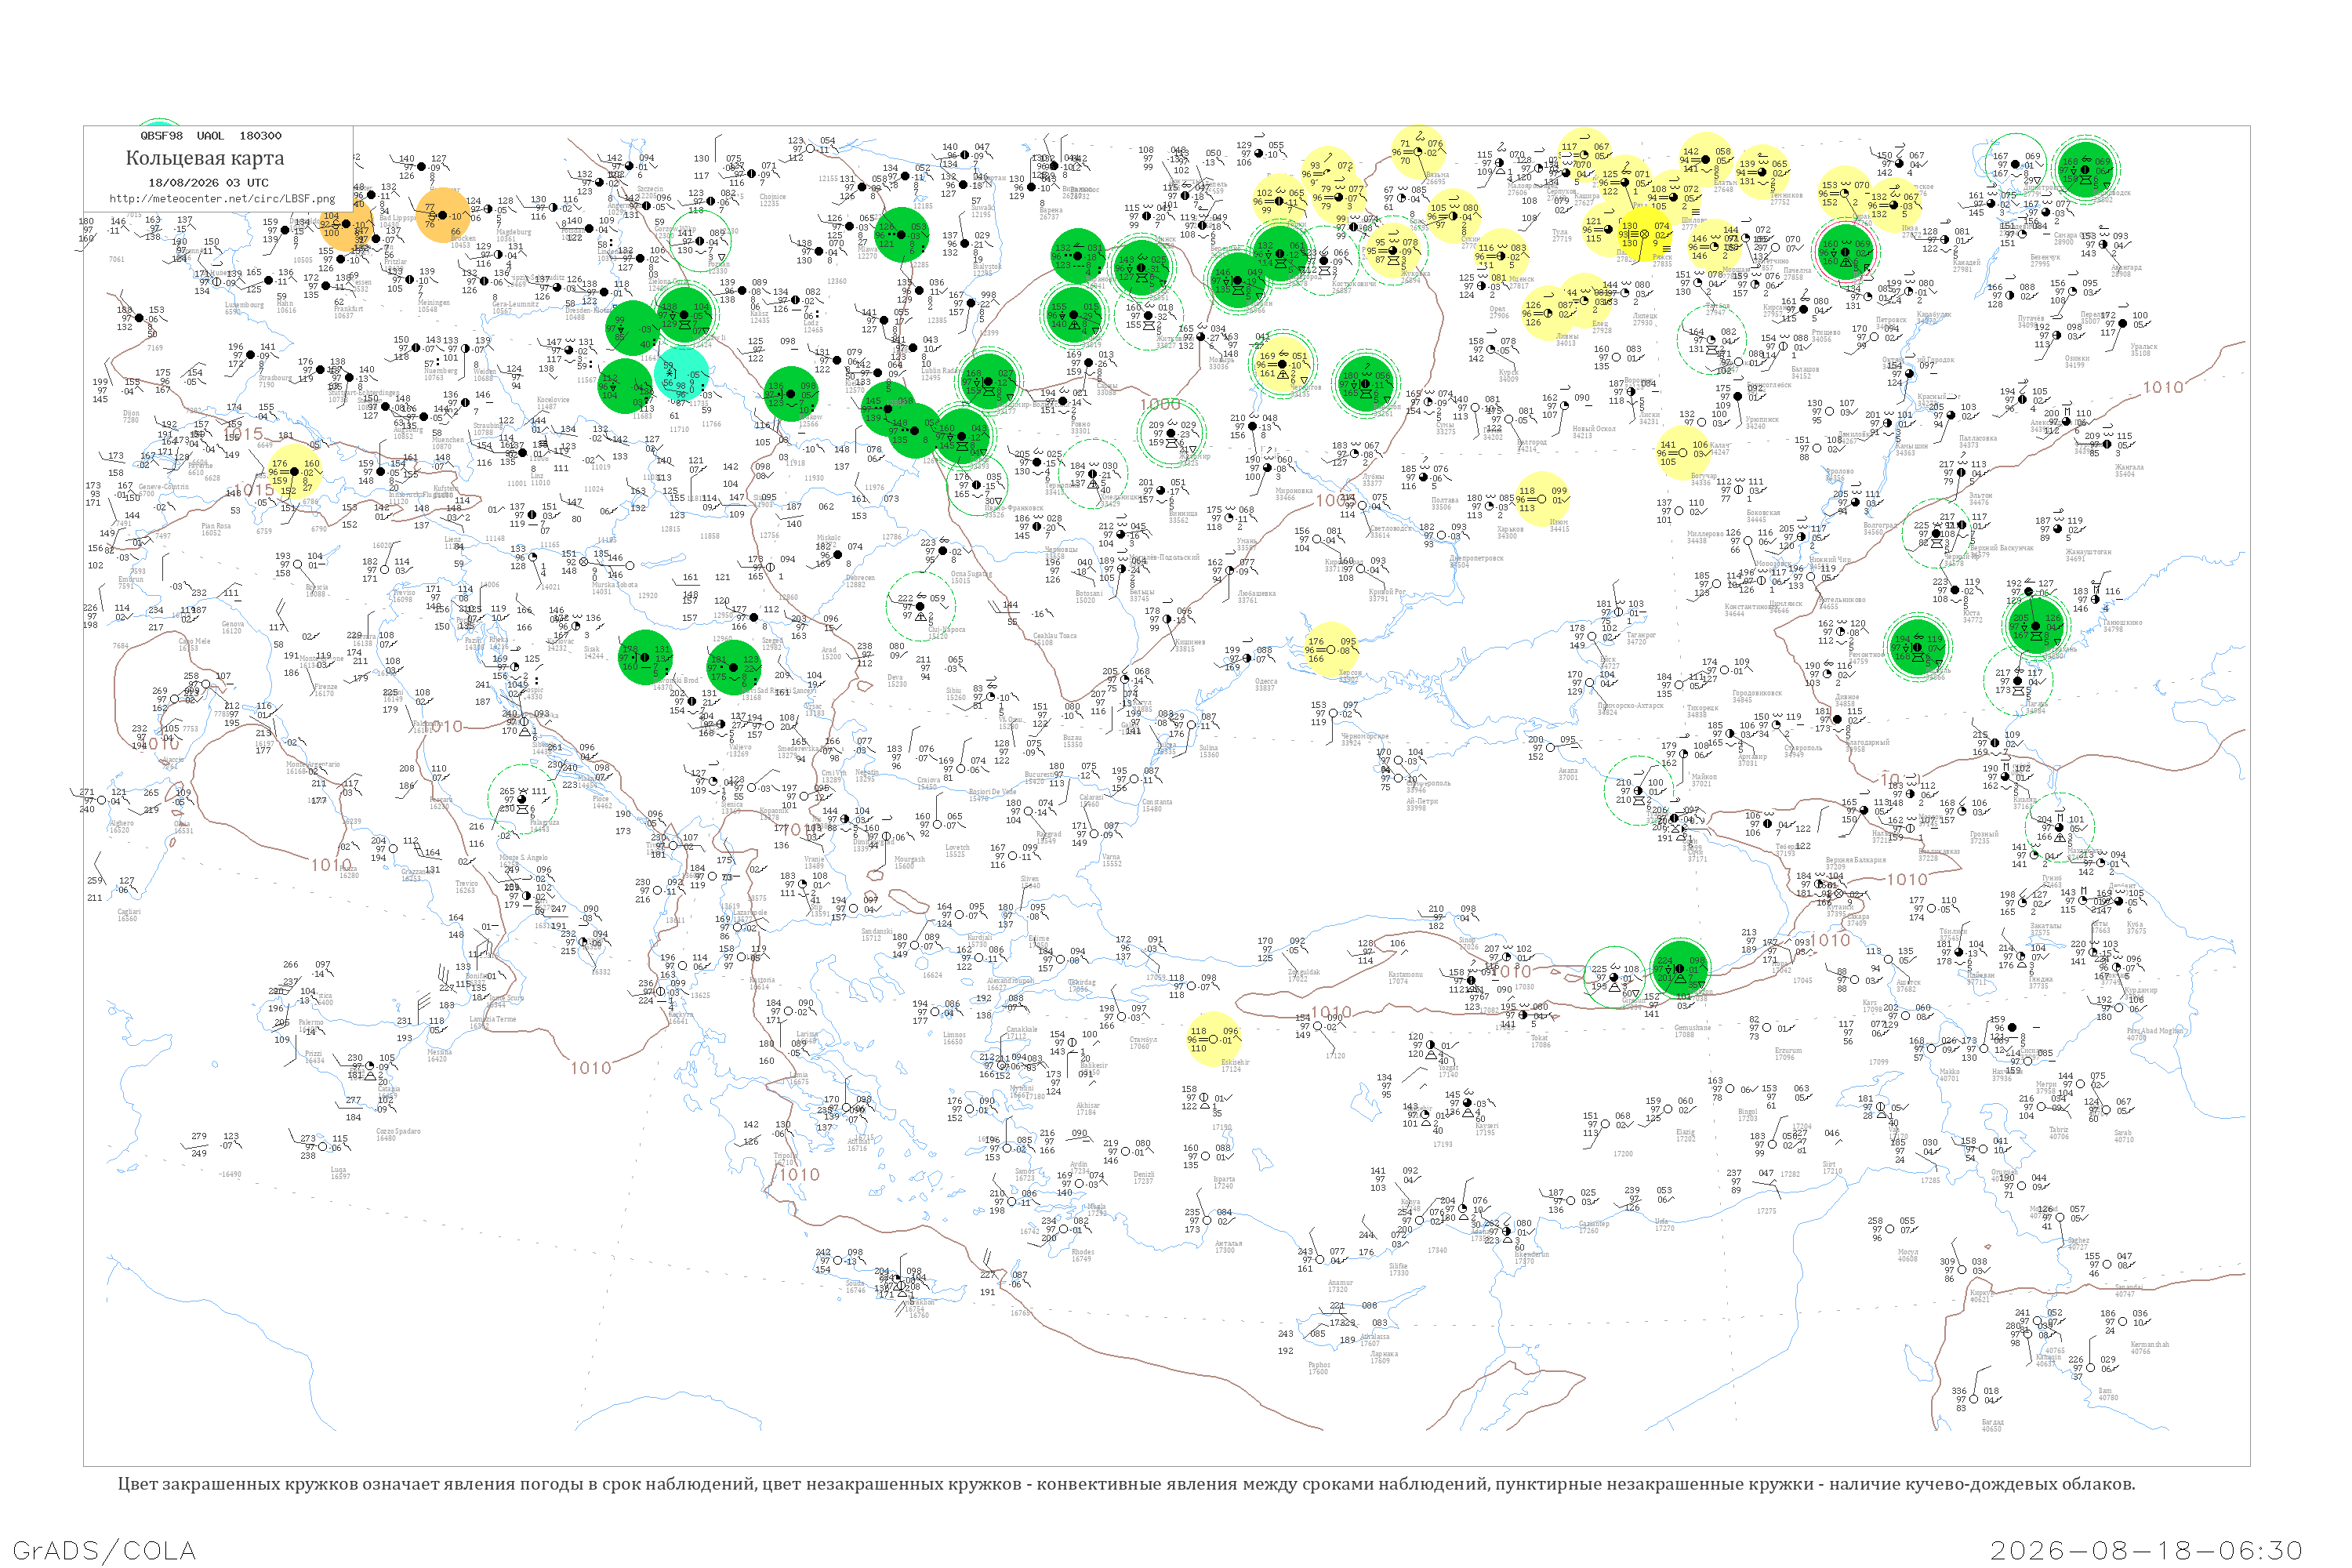Click the Russian legend caption below map
Screen dimensions: 2352x1568
click(1127, 1484)
